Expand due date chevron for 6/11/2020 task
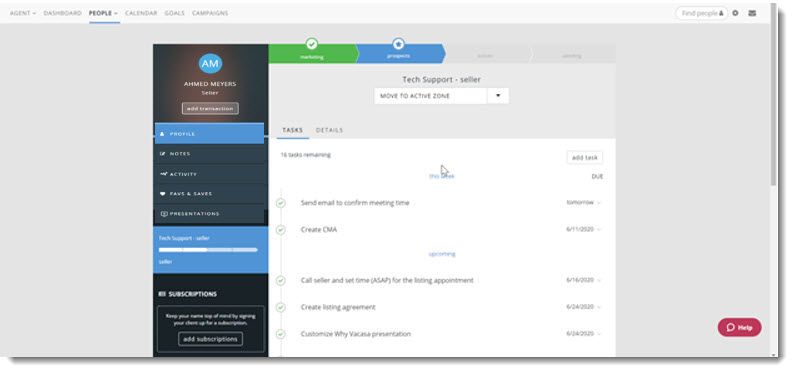Screen dimensions: 793x372 click(x=599, y=229)
